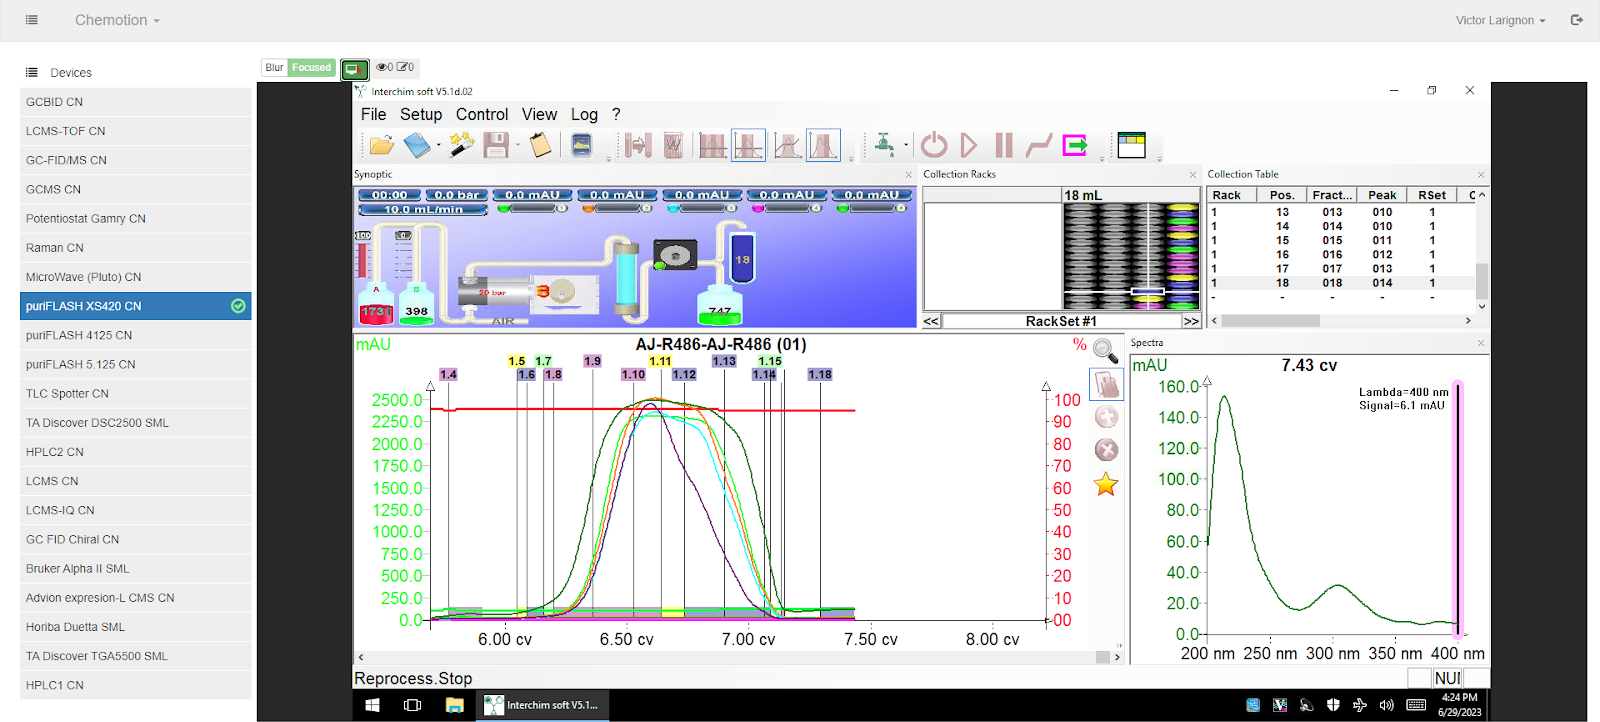Click the yellow star icon beside chromatogram

pos(1106,485)
